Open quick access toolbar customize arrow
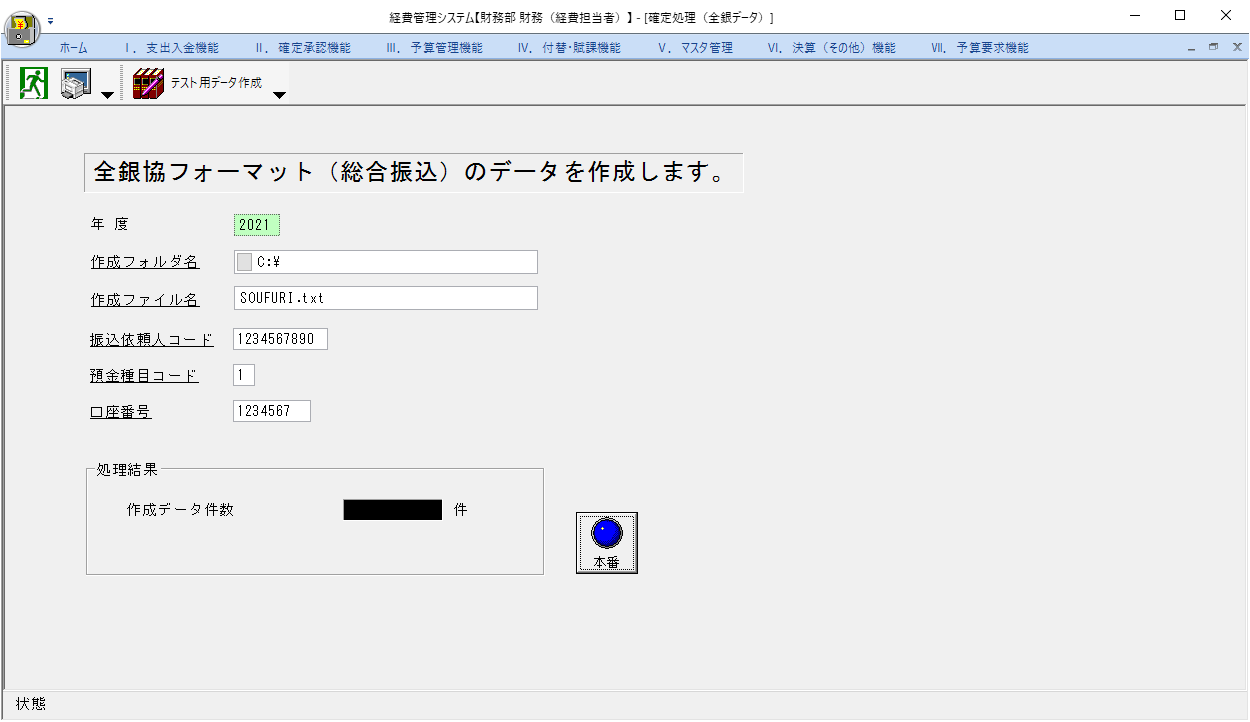Viewport: 1250px width, 722px height. tap(51, 20)
